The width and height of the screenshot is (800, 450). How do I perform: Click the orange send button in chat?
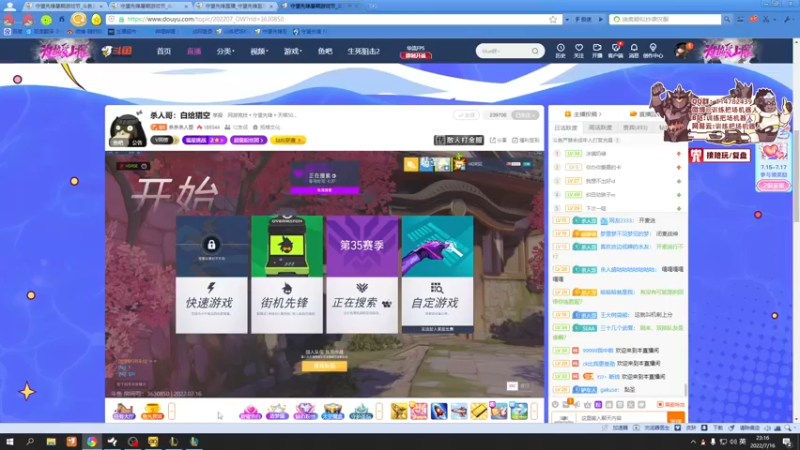tap(676, 419)
